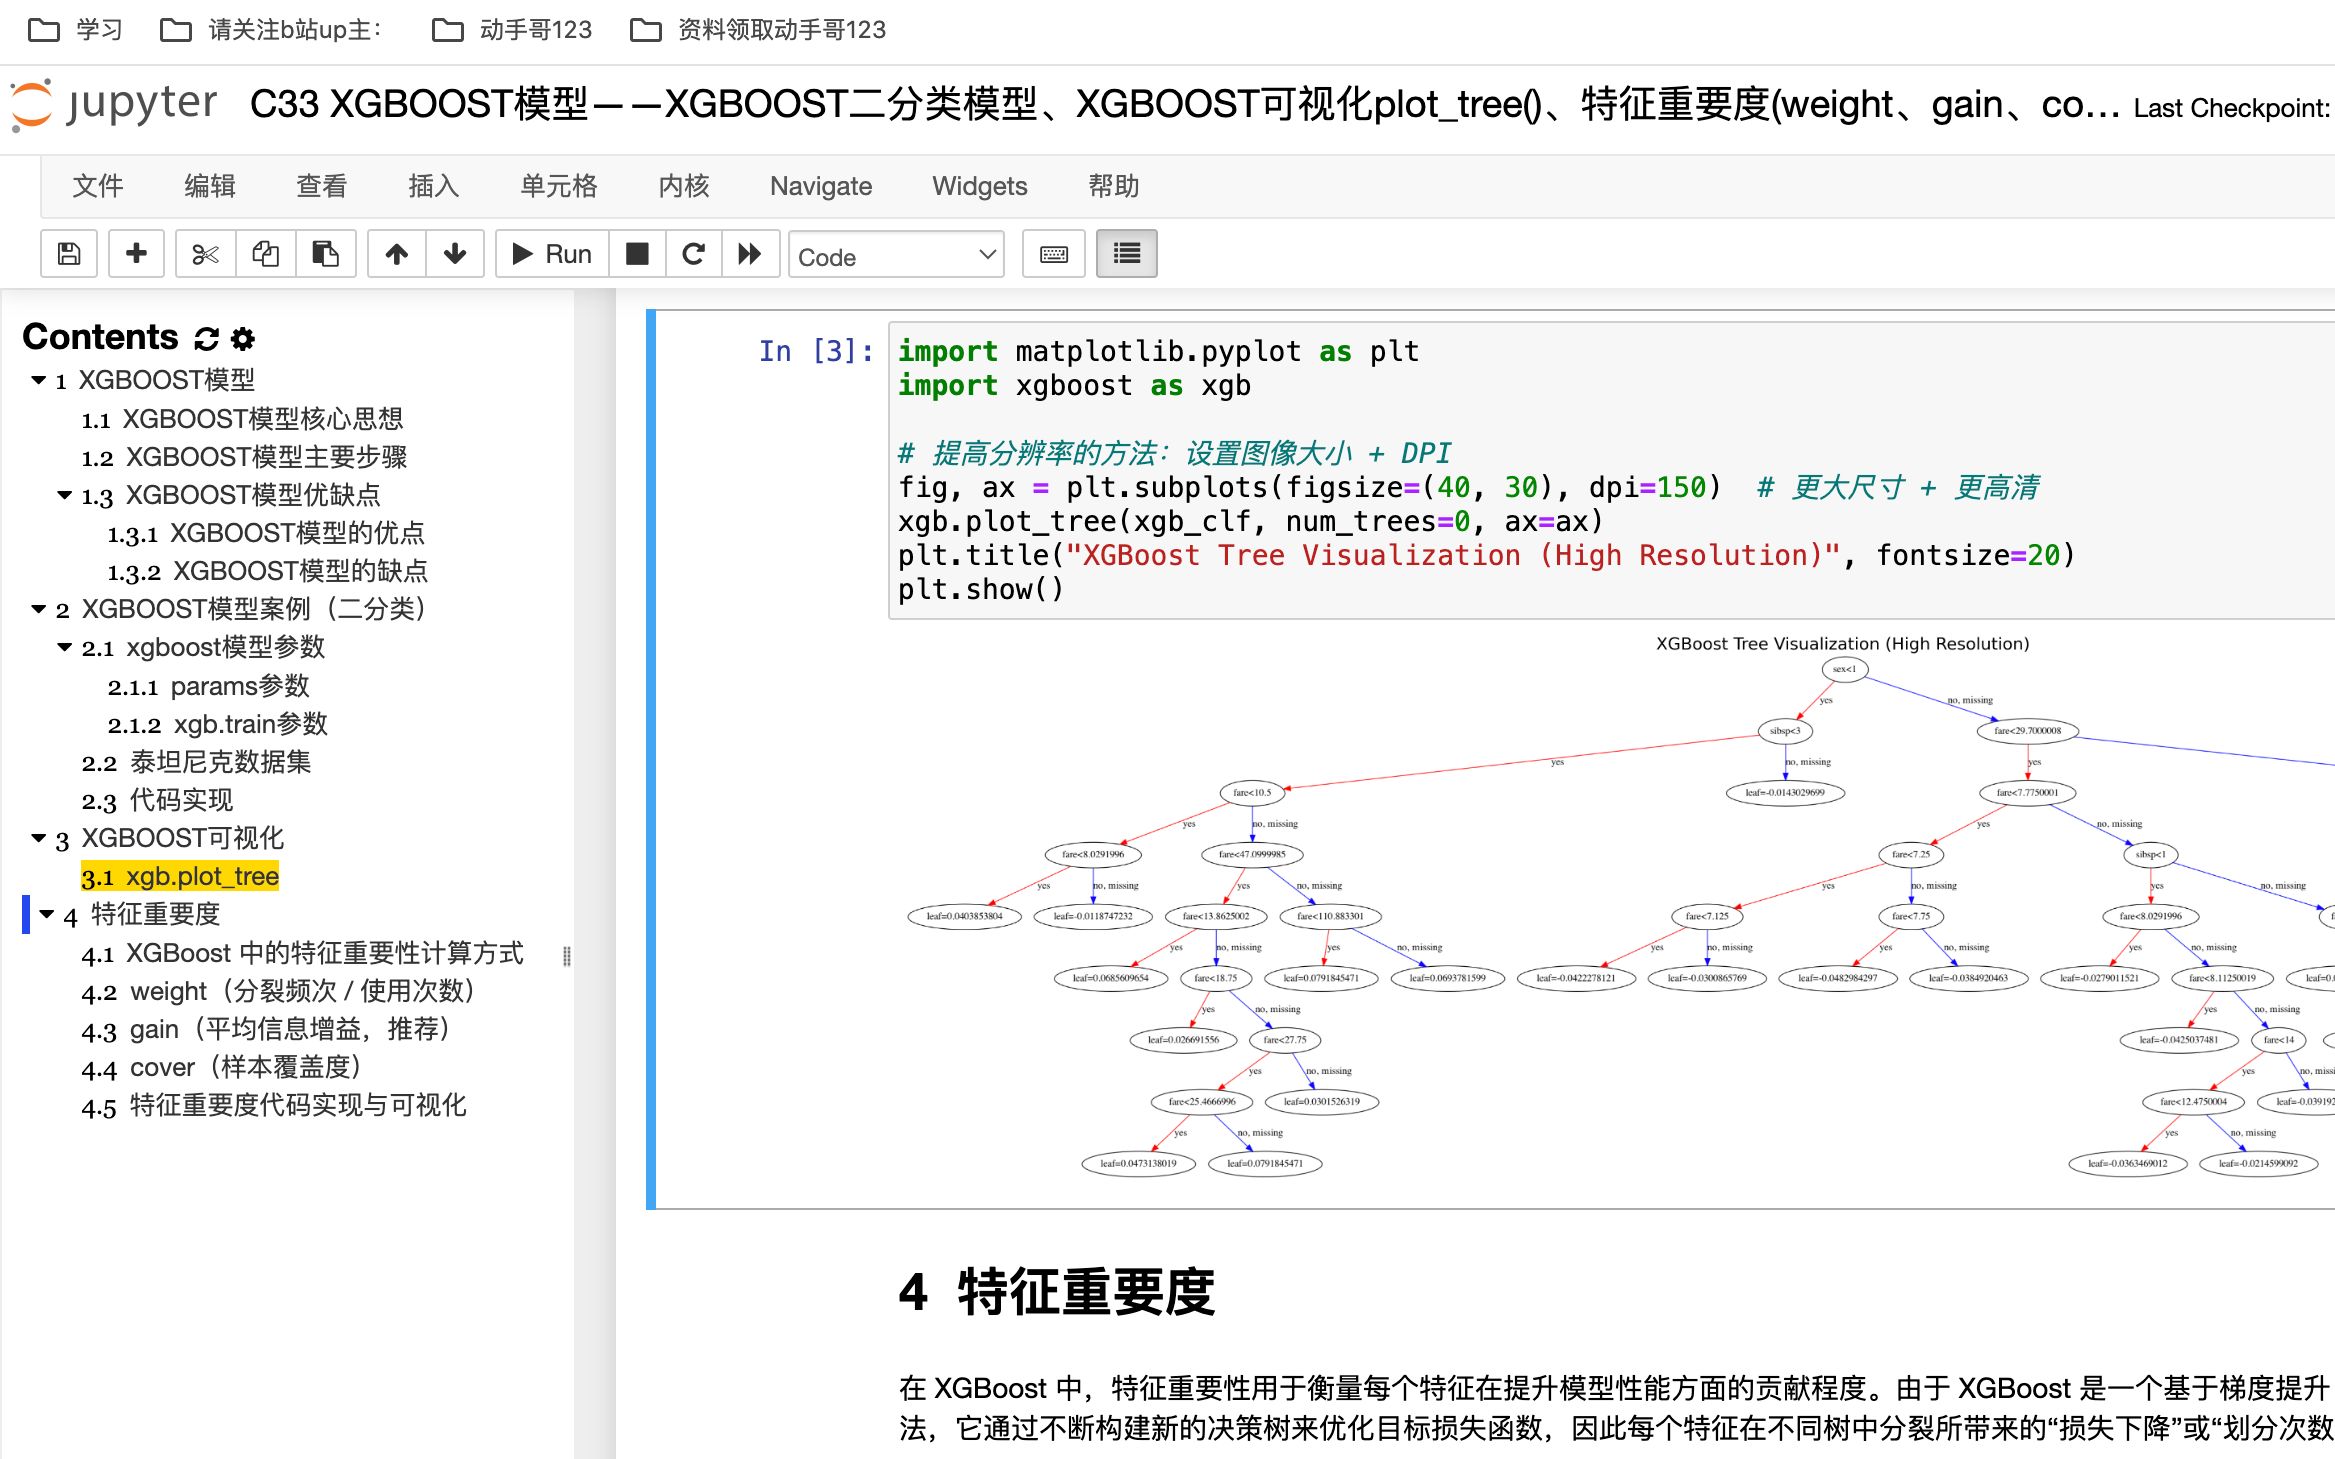Open the Contents settings gear
This screenshot has height=1459, width=2335.
[x=243, y=339]
